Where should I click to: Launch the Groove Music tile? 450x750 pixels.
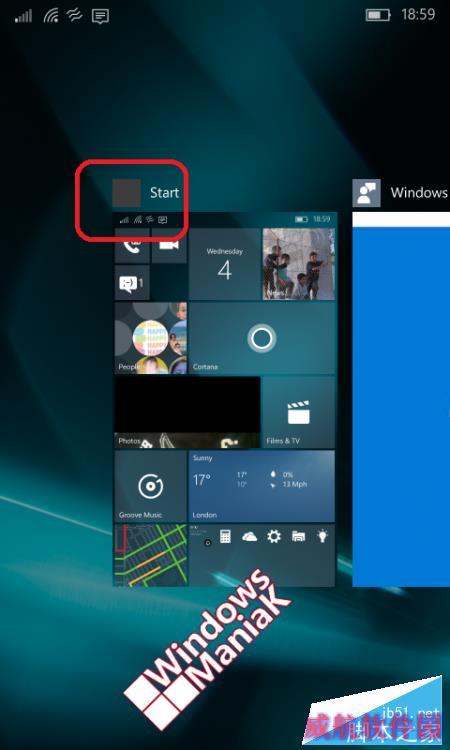coord(151,486)
